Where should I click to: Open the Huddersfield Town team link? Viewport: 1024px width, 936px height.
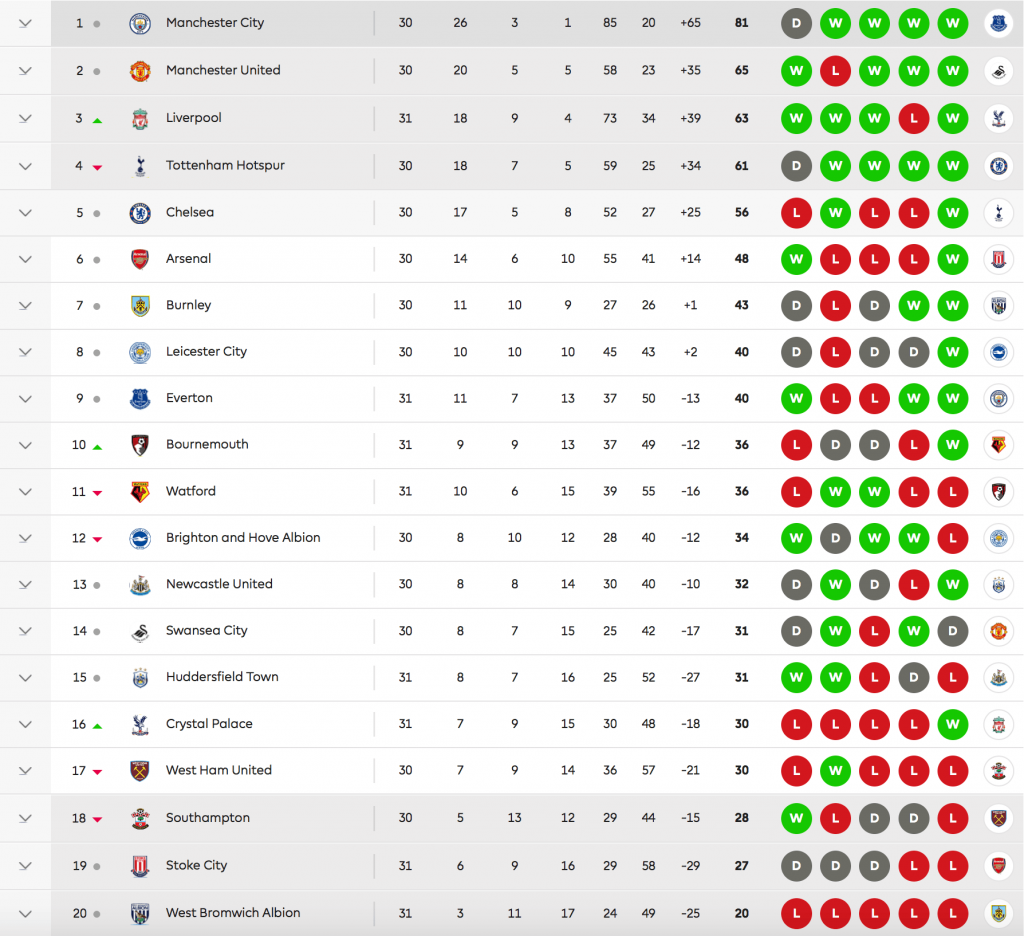tap(222, 677)
